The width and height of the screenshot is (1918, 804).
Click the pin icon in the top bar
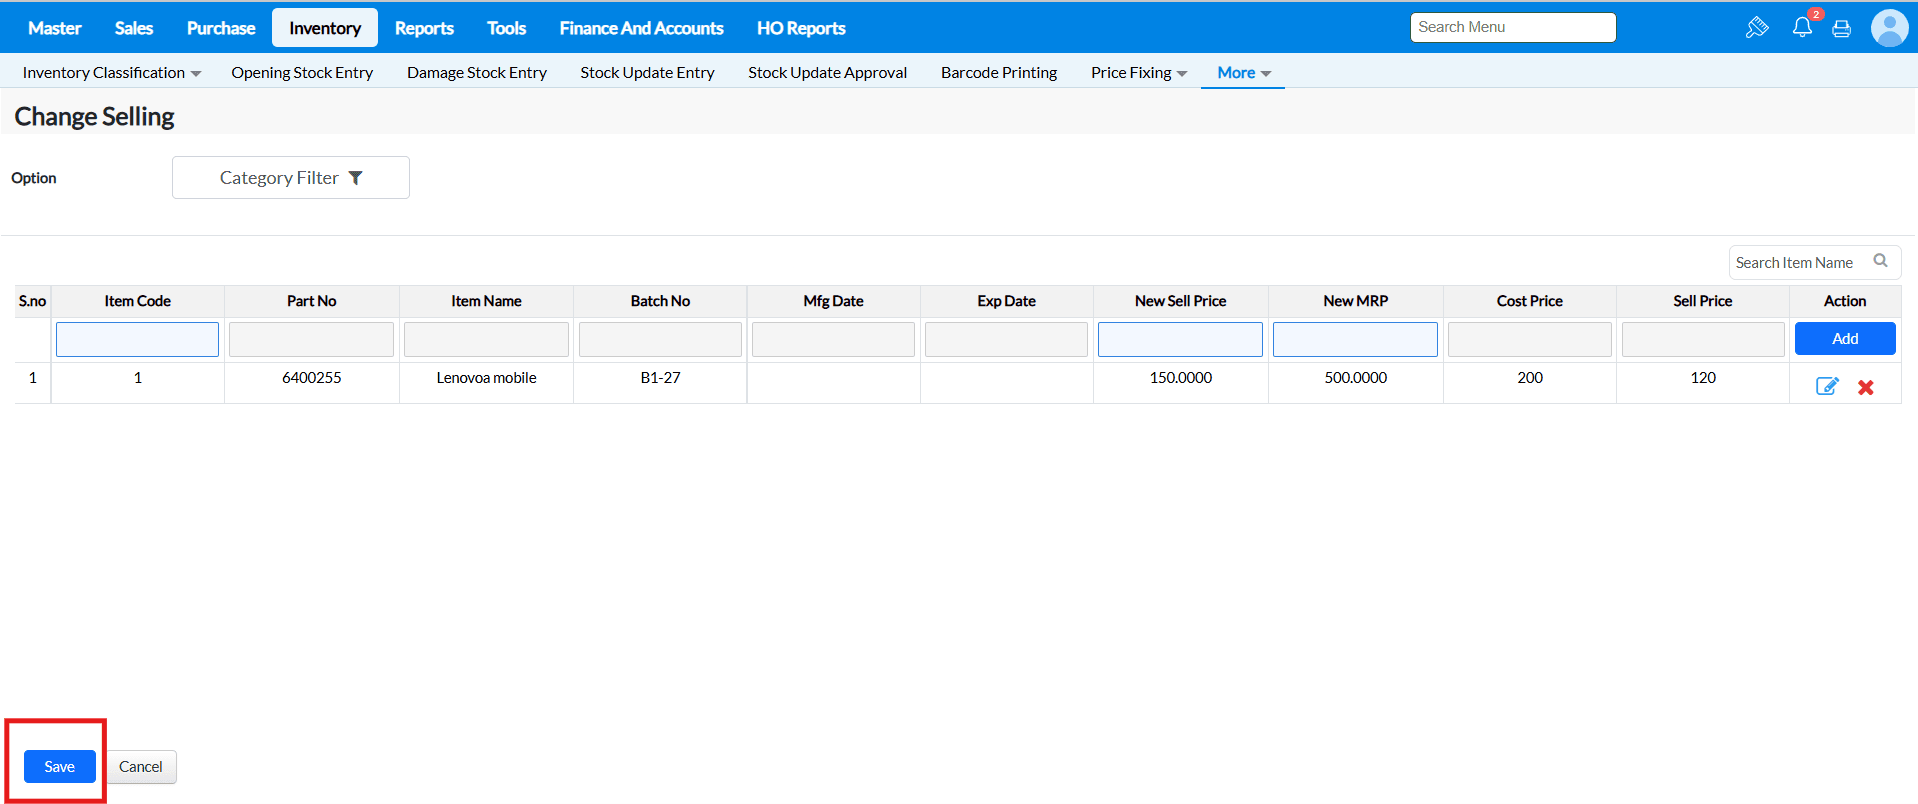(x=1757, y=28)
